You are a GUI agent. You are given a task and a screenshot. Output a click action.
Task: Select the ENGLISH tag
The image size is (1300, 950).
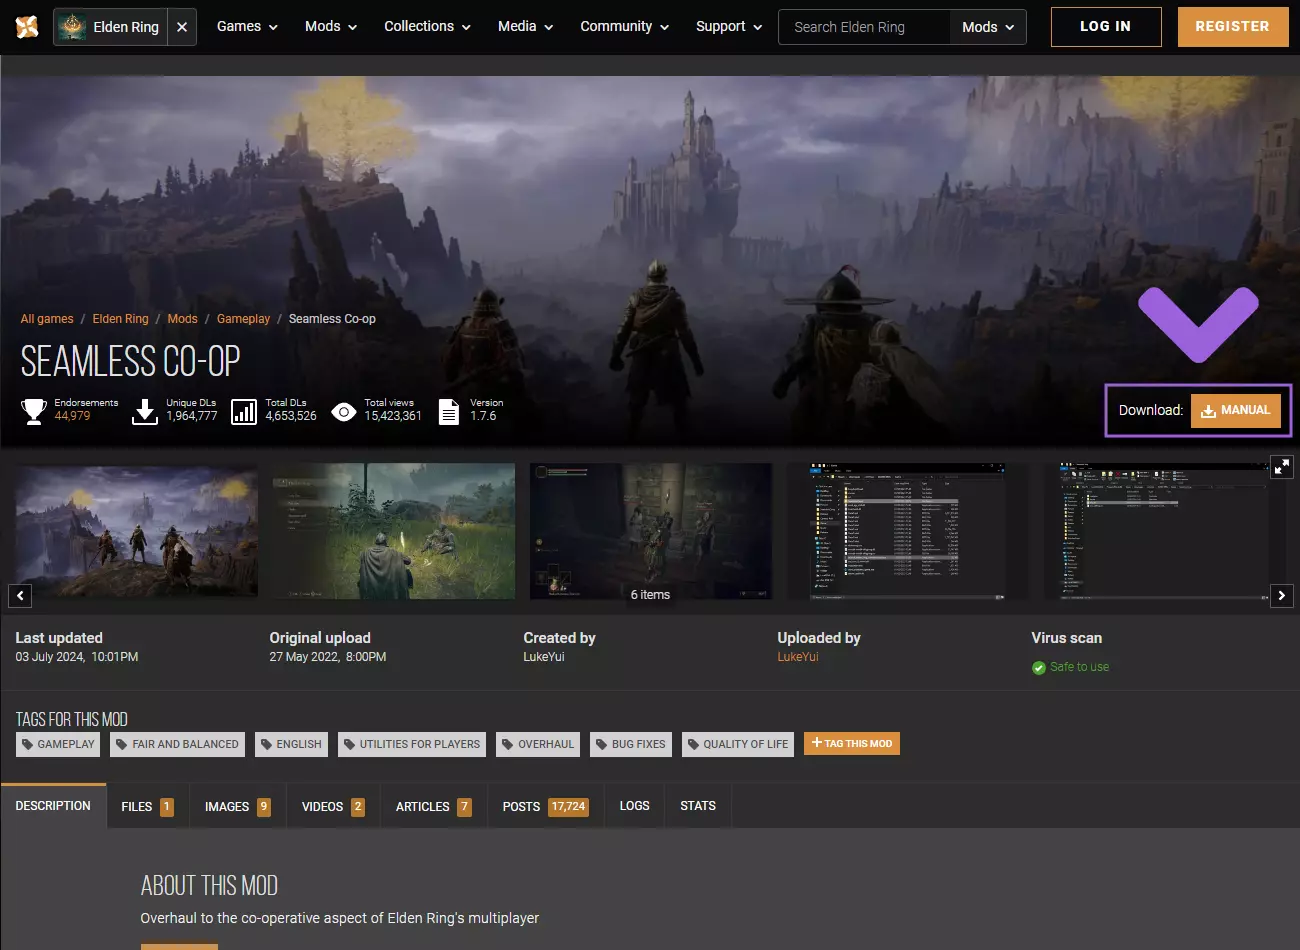(x=291, y=744)
